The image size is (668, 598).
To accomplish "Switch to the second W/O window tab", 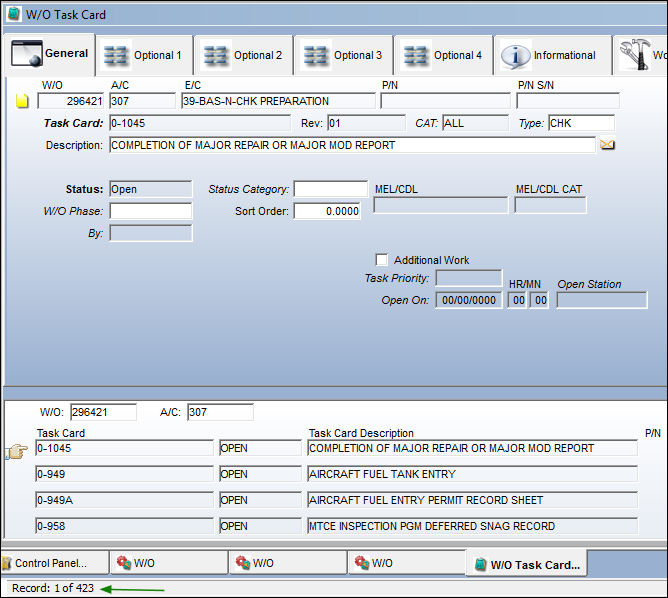I will [288, 563].
